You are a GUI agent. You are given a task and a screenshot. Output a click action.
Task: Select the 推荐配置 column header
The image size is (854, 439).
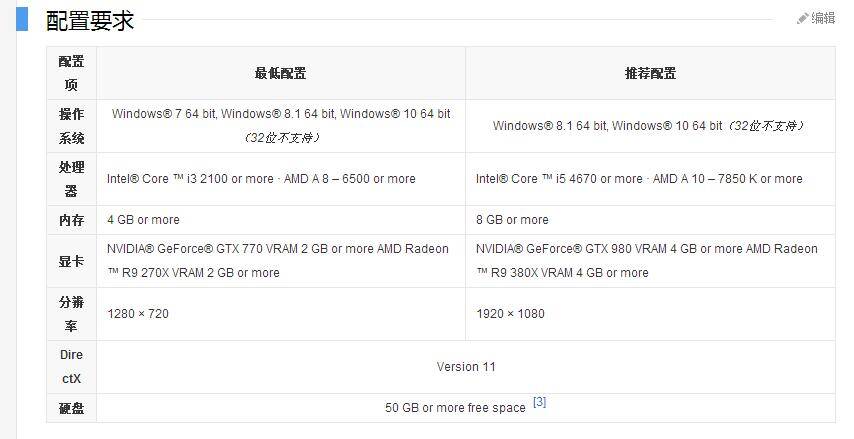(x=650, y=73)
